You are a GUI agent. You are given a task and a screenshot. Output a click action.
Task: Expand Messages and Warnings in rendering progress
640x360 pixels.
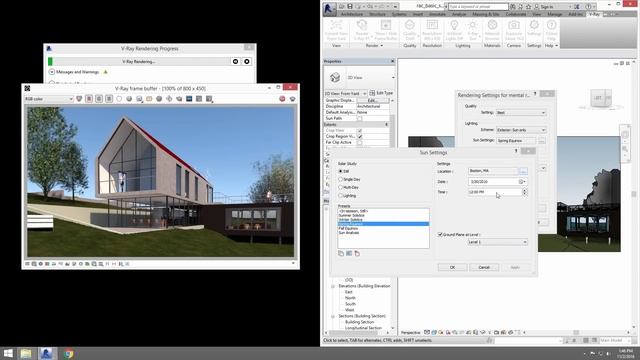[52, 72]
